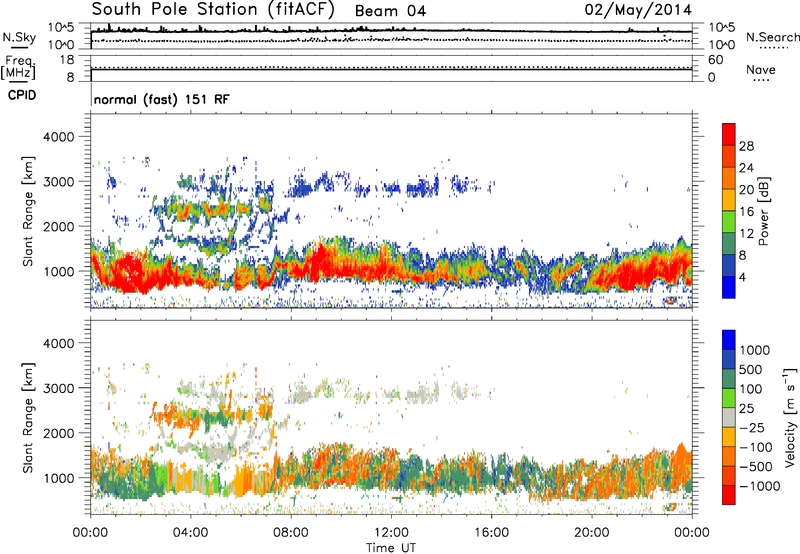Click the '1000' velocity colorbar tick label
This screenshot has height=554, width=800.
point(755,350)
